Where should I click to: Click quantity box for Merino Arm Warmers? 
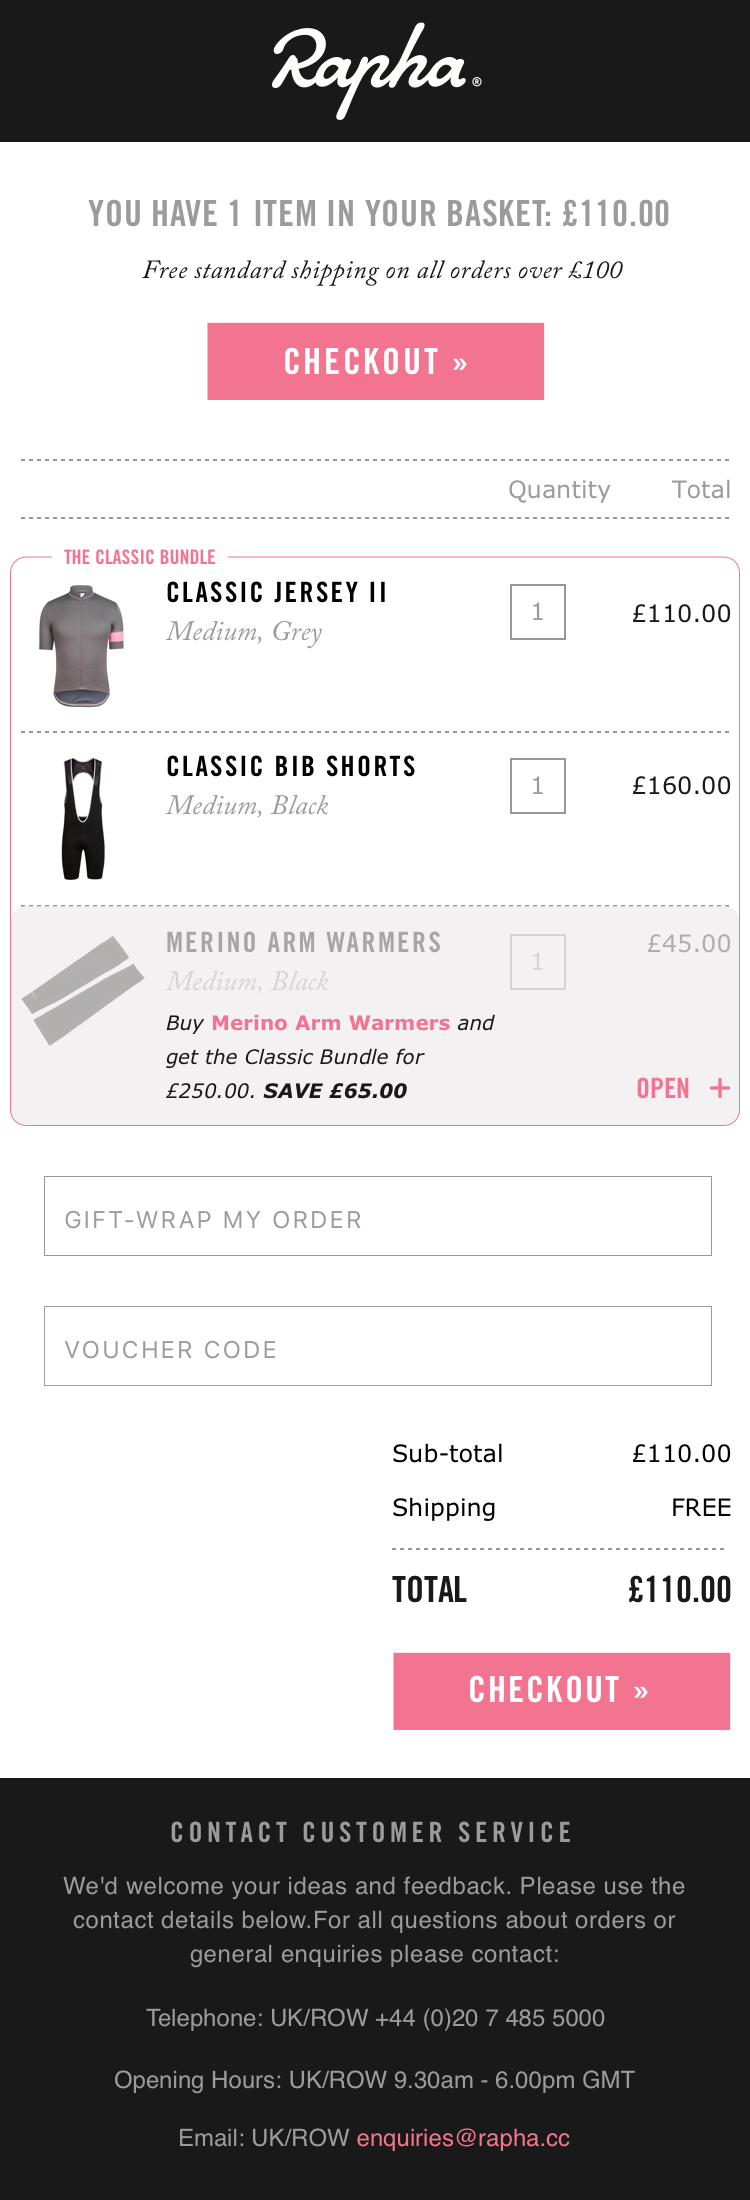coord(538,962)
